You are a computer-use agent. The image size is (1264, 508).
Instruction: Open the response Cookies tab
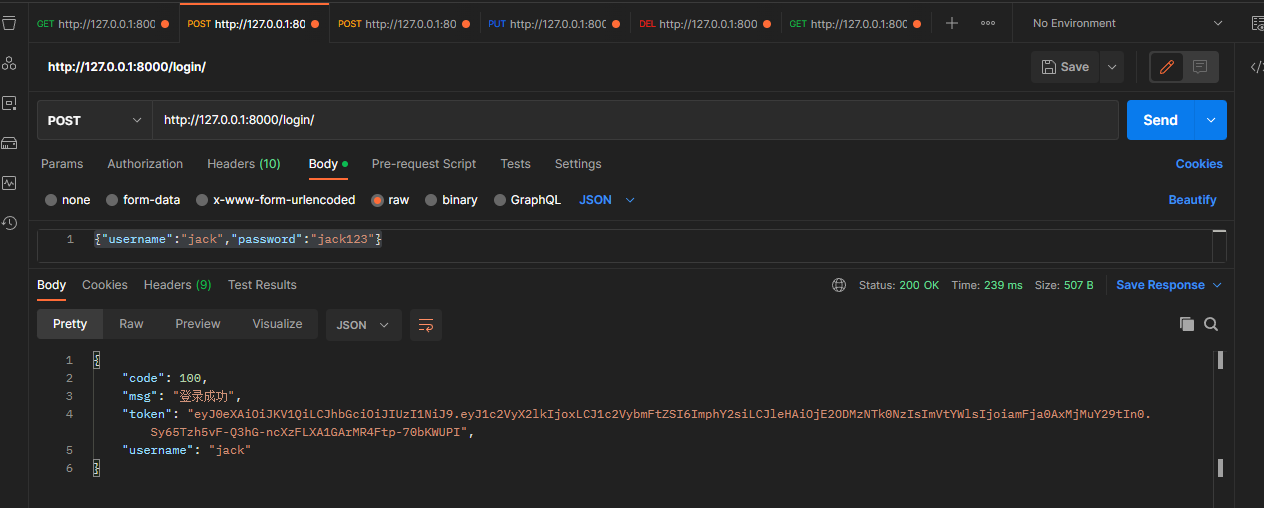[105, 285]
